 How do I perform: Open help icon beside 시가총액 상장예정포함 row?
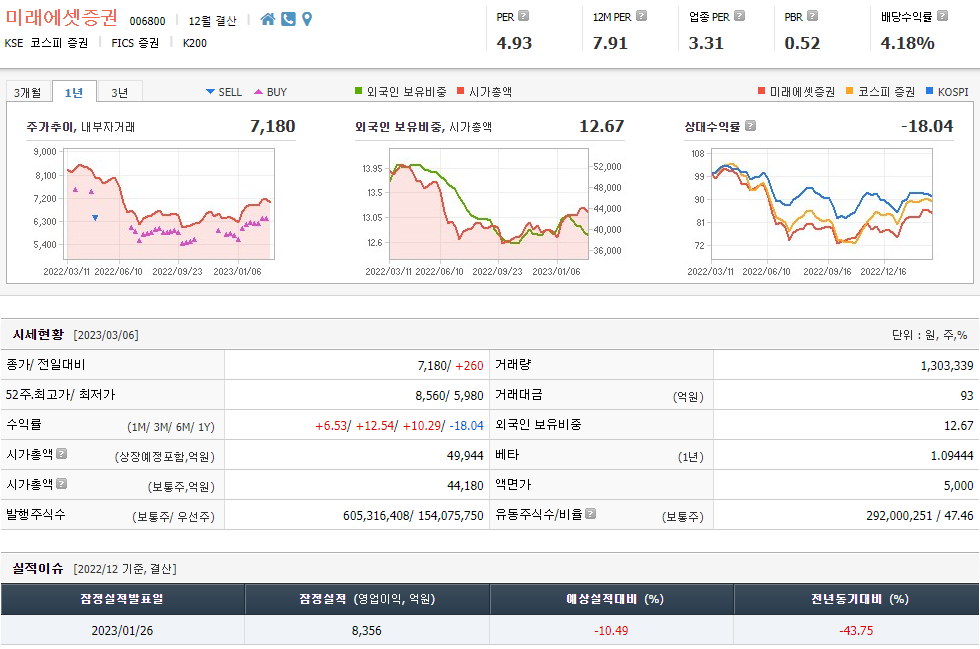(x=61, y=453)
